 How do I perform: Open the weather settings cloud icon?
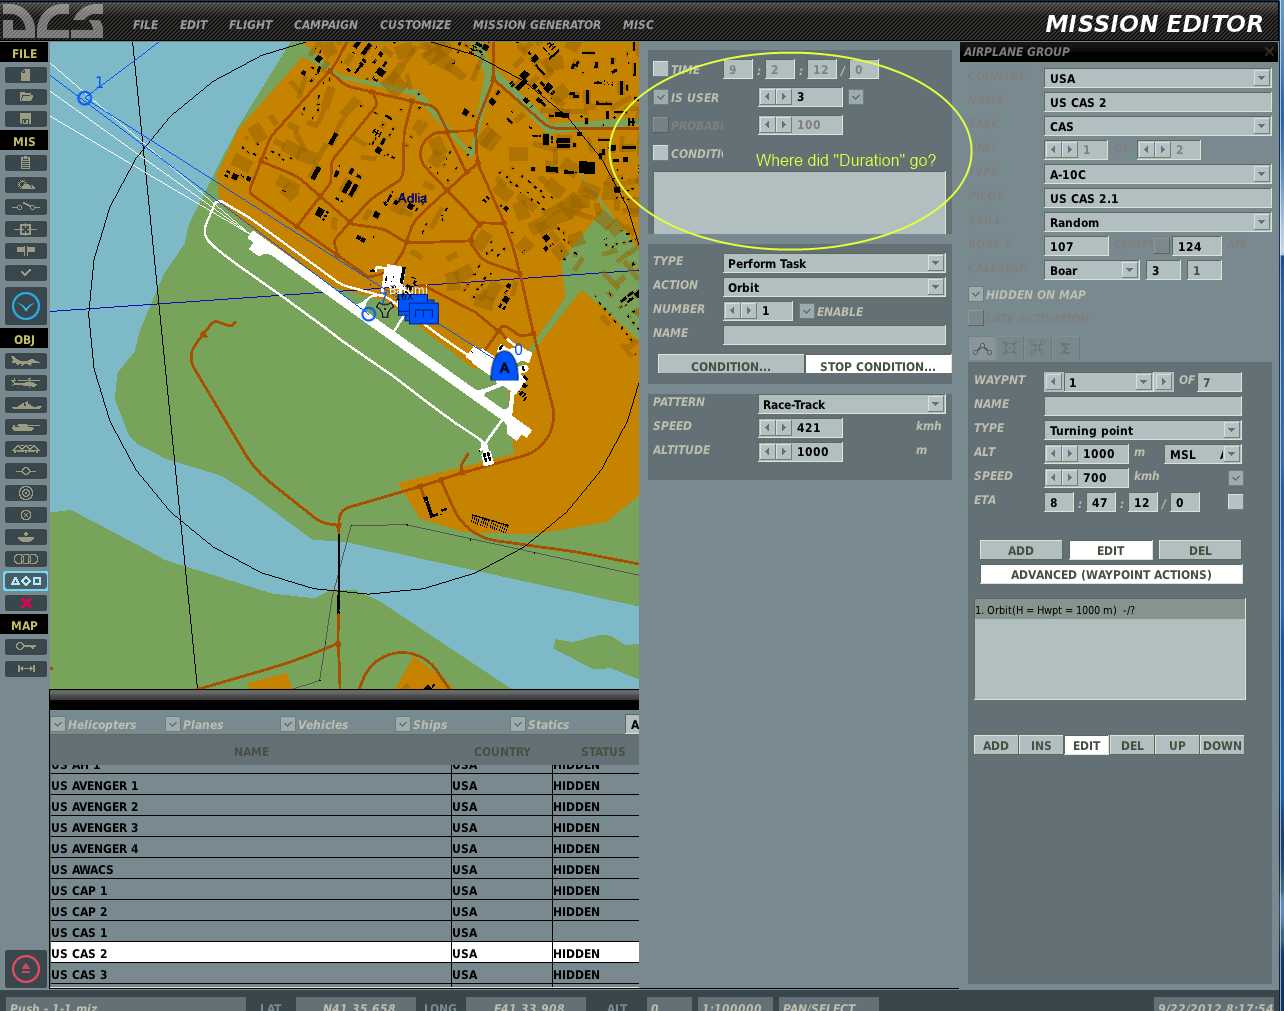point(25,185)
